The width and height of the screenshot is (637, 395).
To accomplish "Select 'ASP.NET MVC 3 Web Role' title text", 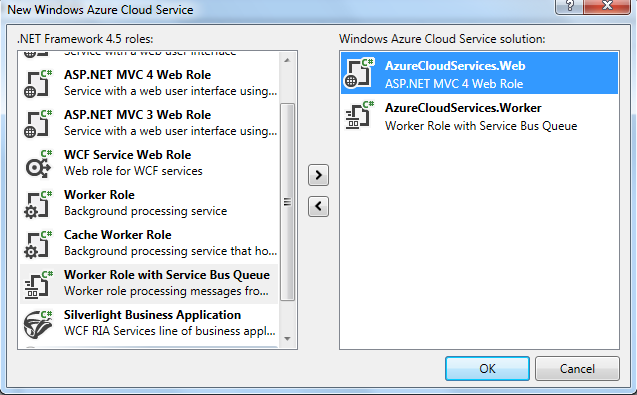I will (x=137, y=115).
